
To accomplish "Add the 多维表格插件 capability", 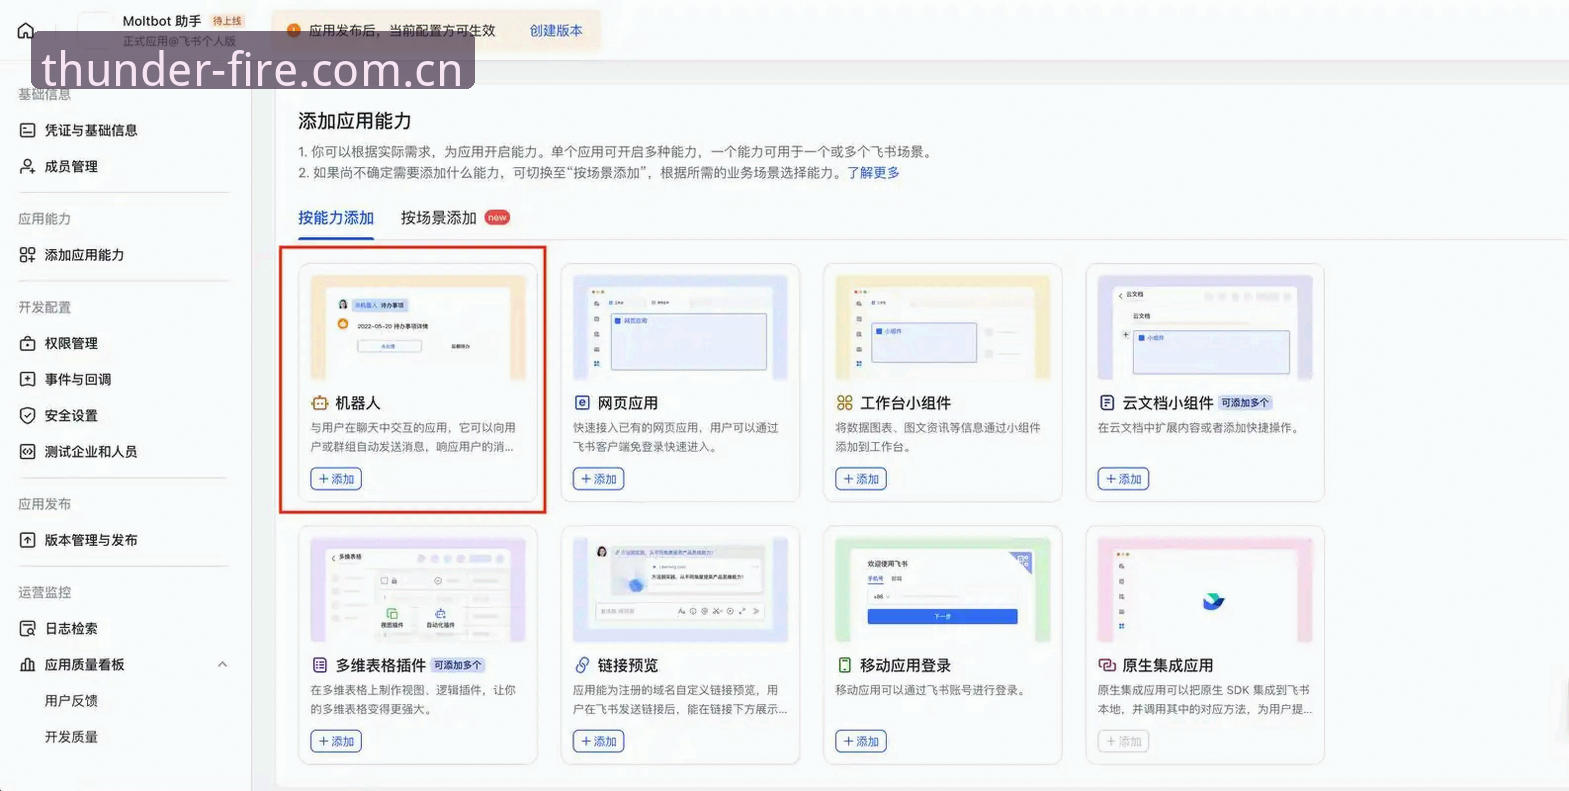I will coord(336,741).
